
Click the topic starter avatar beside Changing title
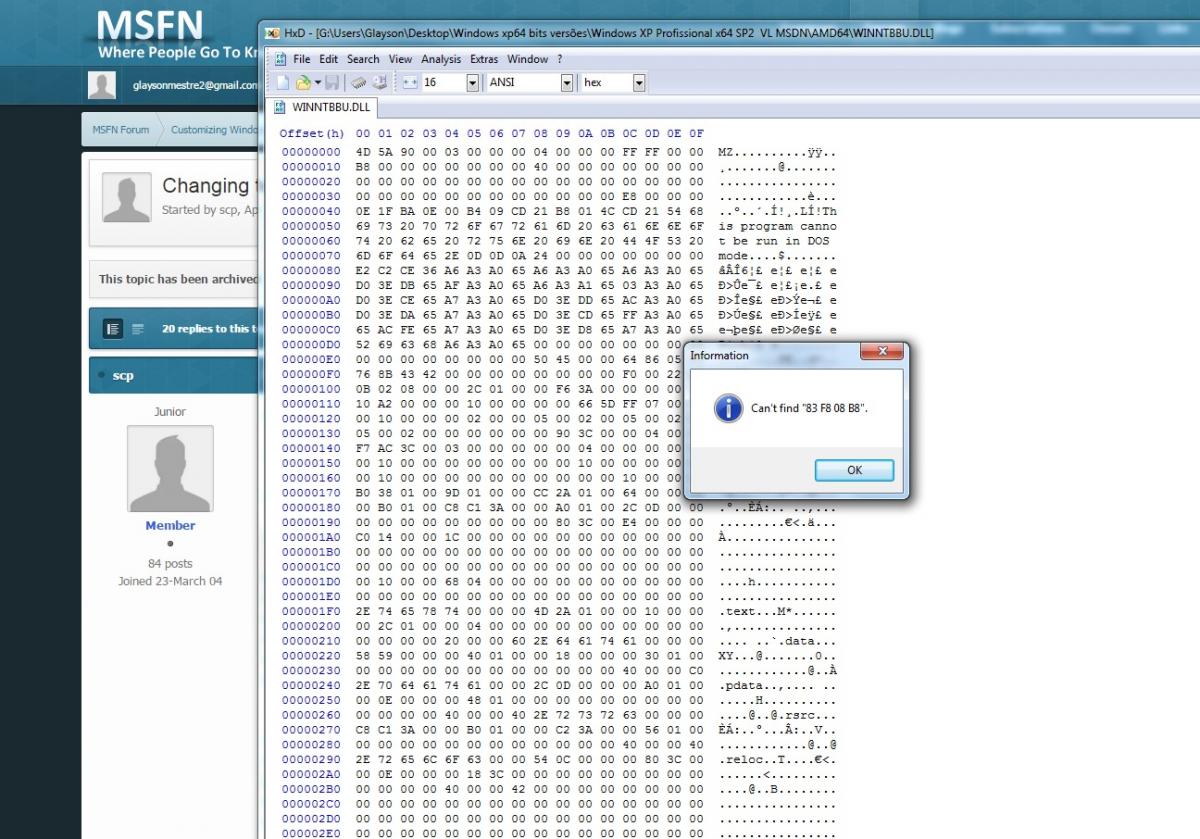click(127, 197)
